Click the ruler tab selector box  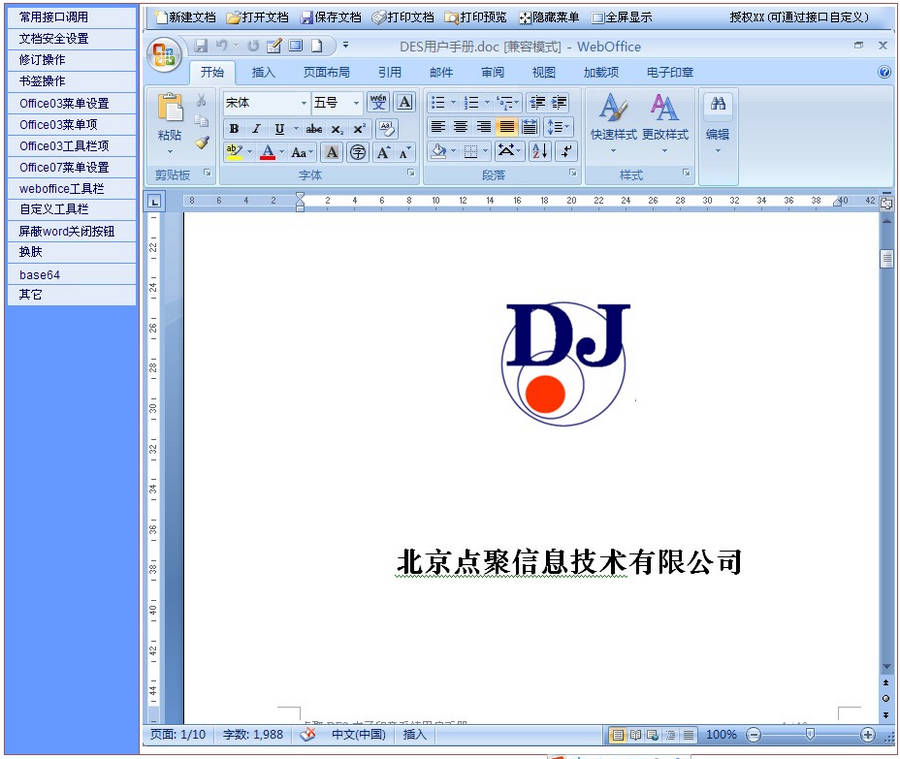[x=154, y=202]
